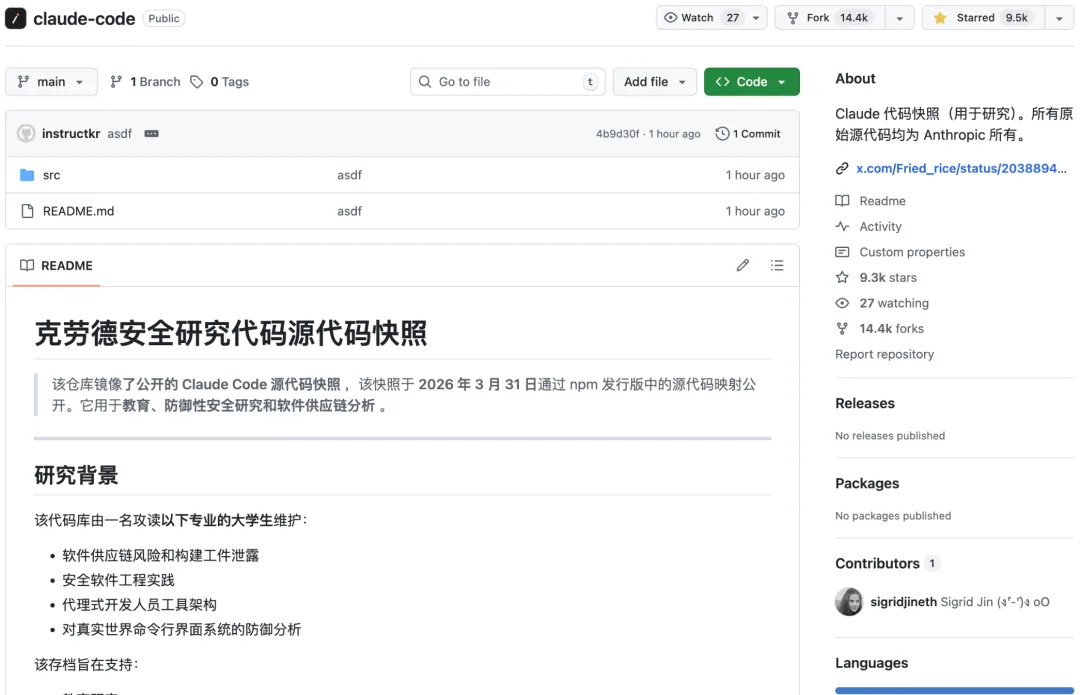Viewport: 1080px width, 695px height.
Task: Click the src folder icon
Action: (x=27, y=175)
